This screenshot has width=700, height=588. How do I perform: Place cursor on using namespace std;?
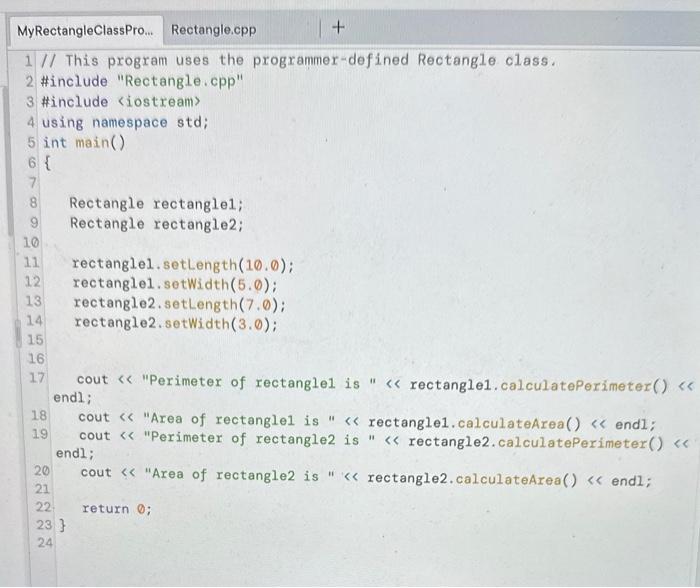pyautogui.click(x=125, y=122)
